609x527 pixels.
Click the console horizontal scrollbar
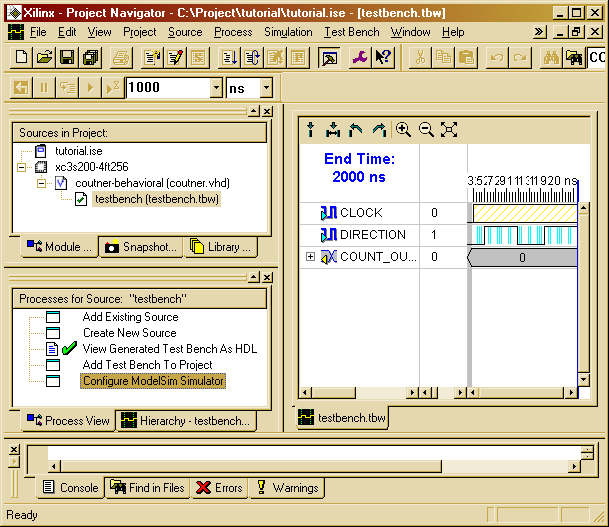pyautogui.click(x=314, y=466)
